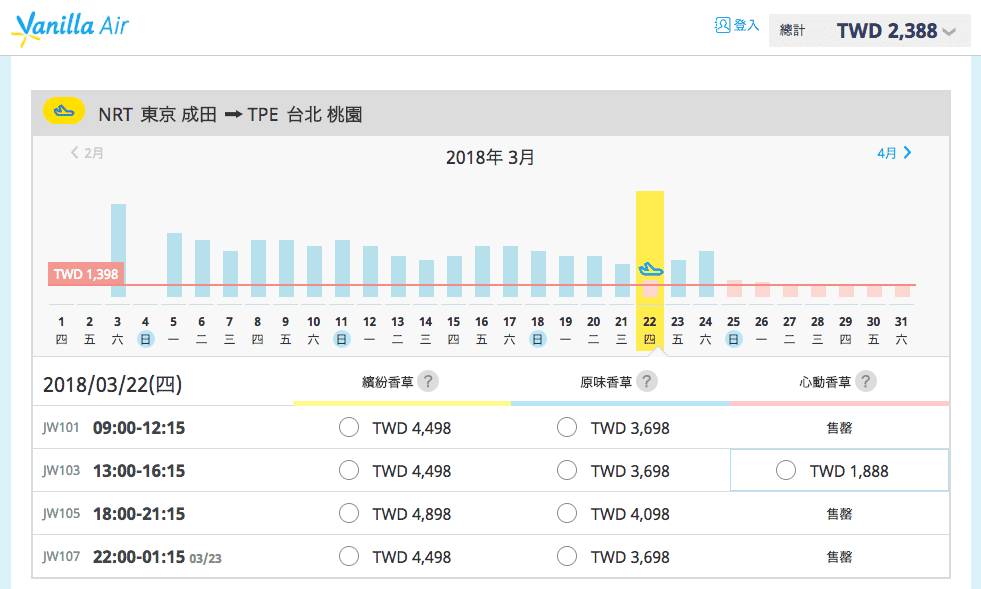Click the 2018/03/22(四) date heading
This screenshot has height=589, width=981.
click(113, 384)
